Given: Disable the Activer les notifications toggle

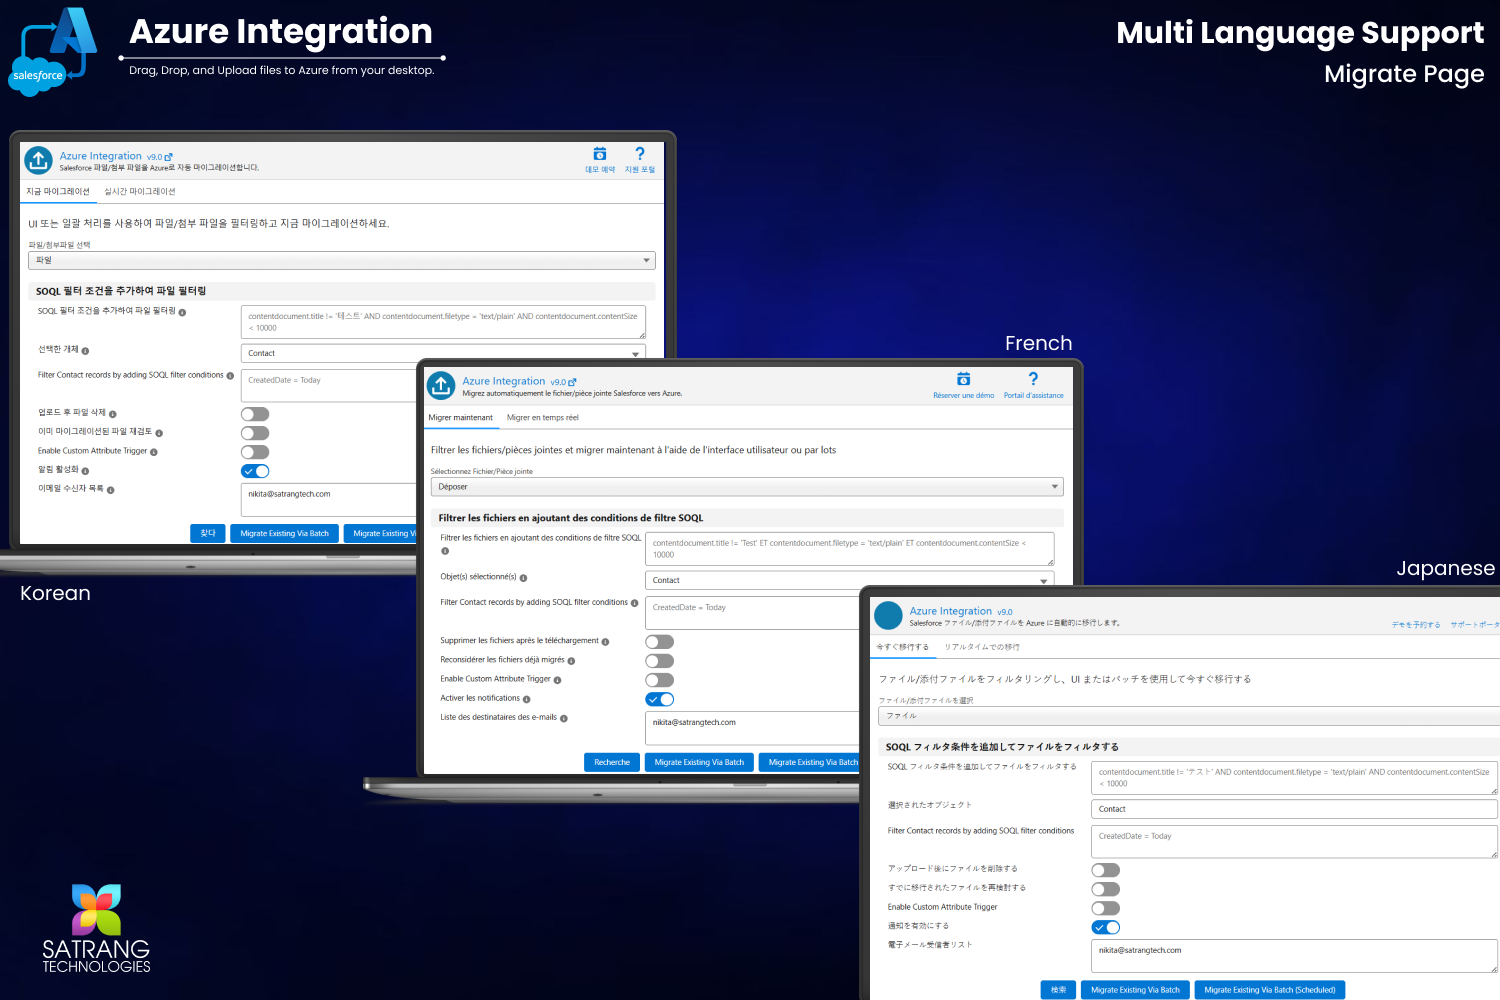Looking at the screenshot, I should 659,698.
